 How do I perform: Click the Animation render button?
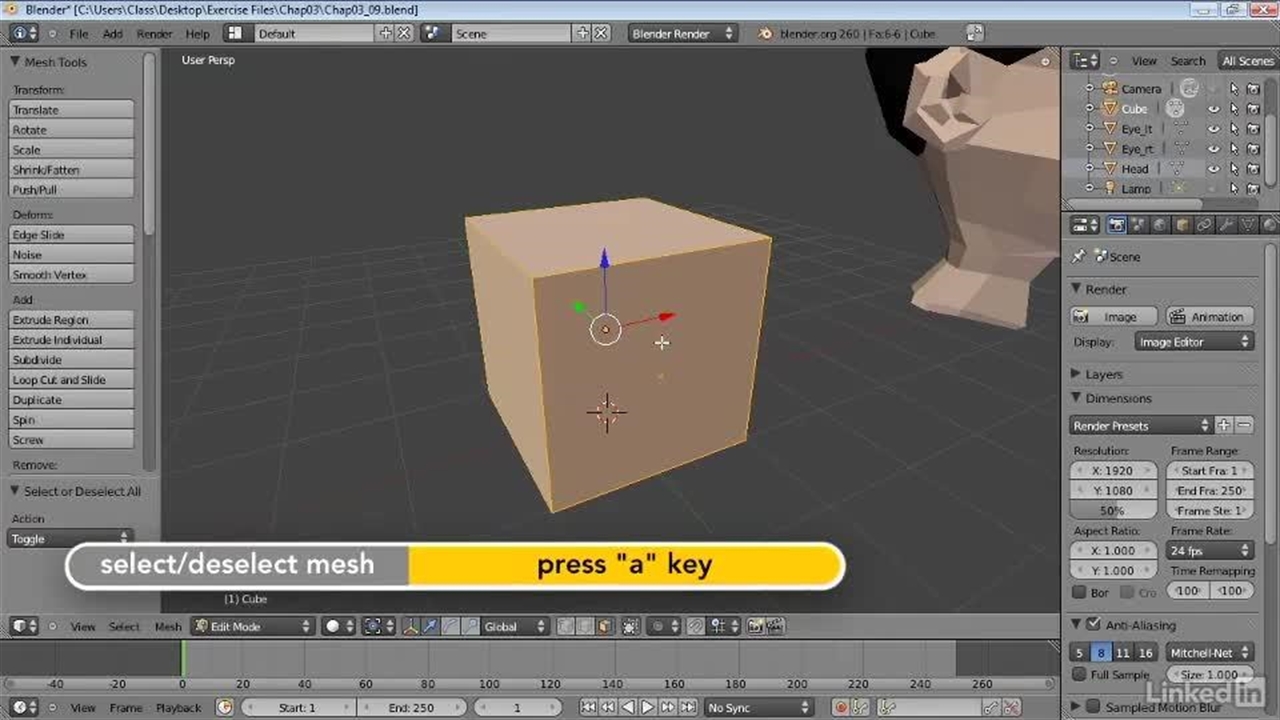pyautogui.click(x=1208, y=317)
